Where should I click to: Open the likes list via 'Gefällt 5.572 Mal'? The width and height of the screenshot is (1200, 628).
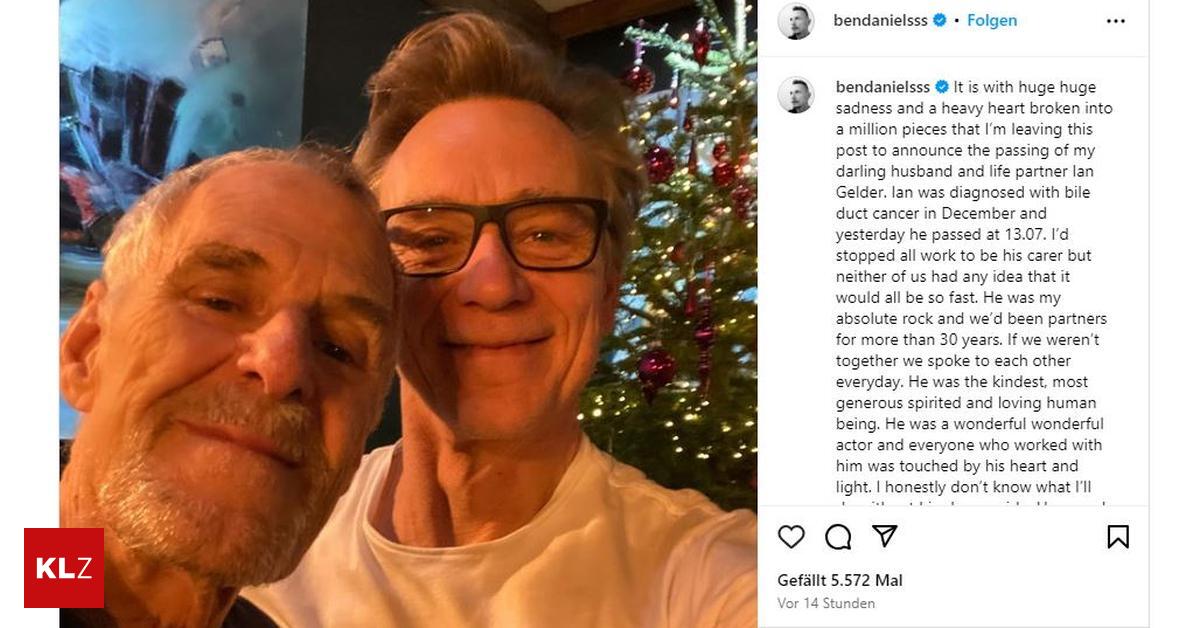(x=838, y=580)
